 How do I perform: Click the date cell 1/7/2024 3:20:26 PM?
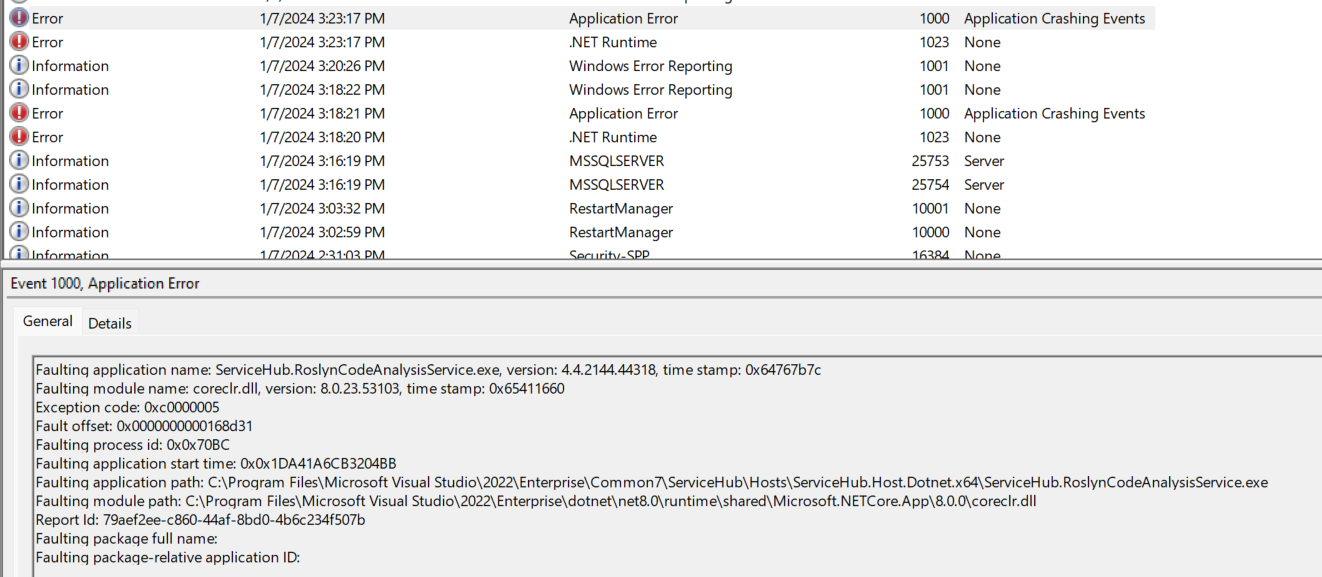[322, 66]
